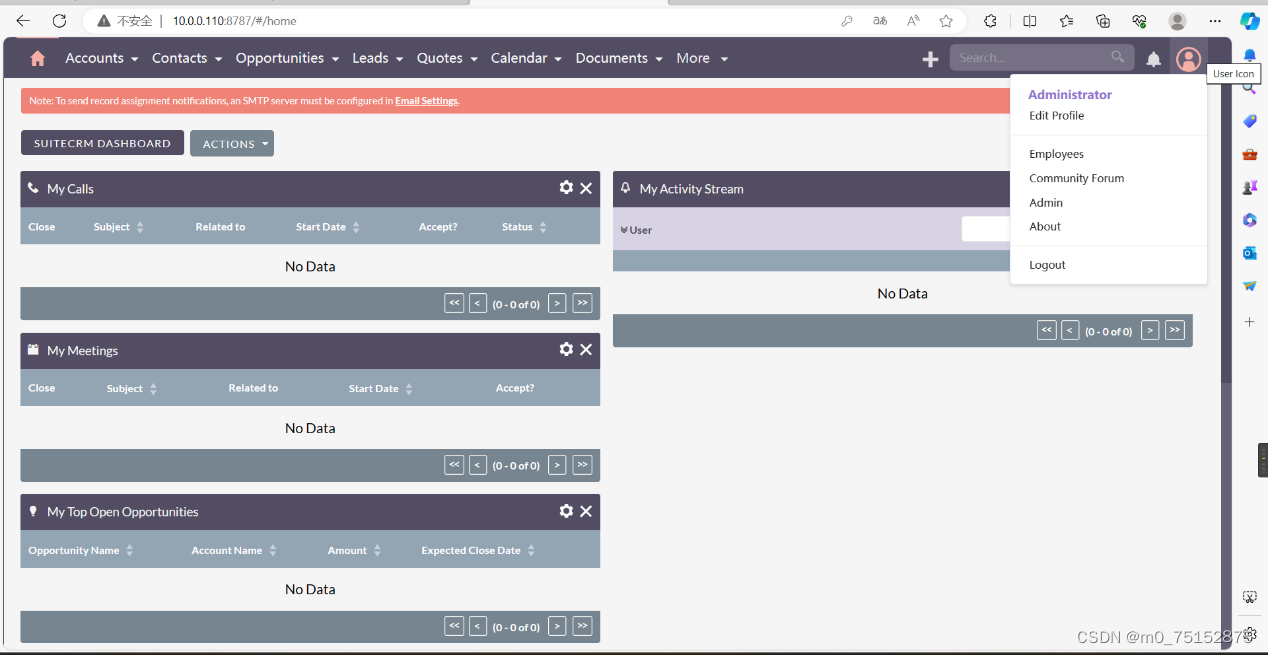Open the search icon in Edge sidebar
Viewport: 1268px width, 655px height.
1249,87
